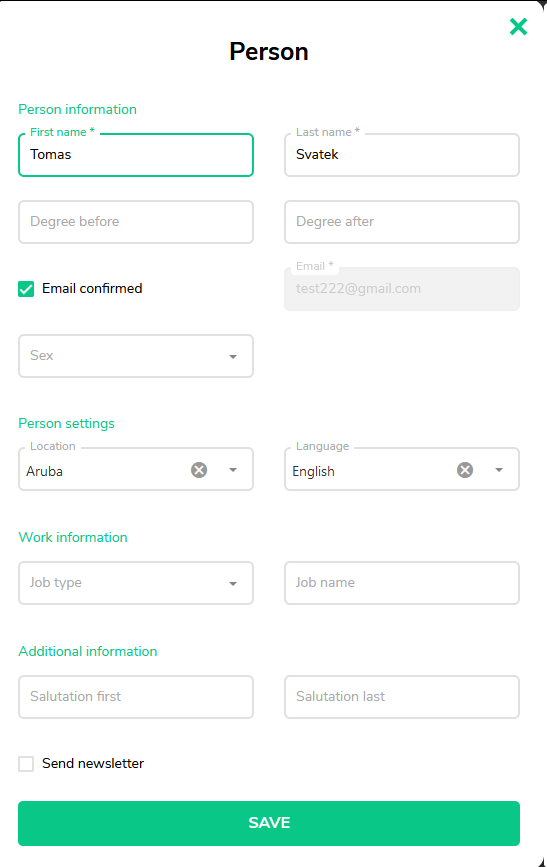The height and width of the screenshot is (867, 547).
Task: Close the Person dialog with green X
Action: (518, 27)
